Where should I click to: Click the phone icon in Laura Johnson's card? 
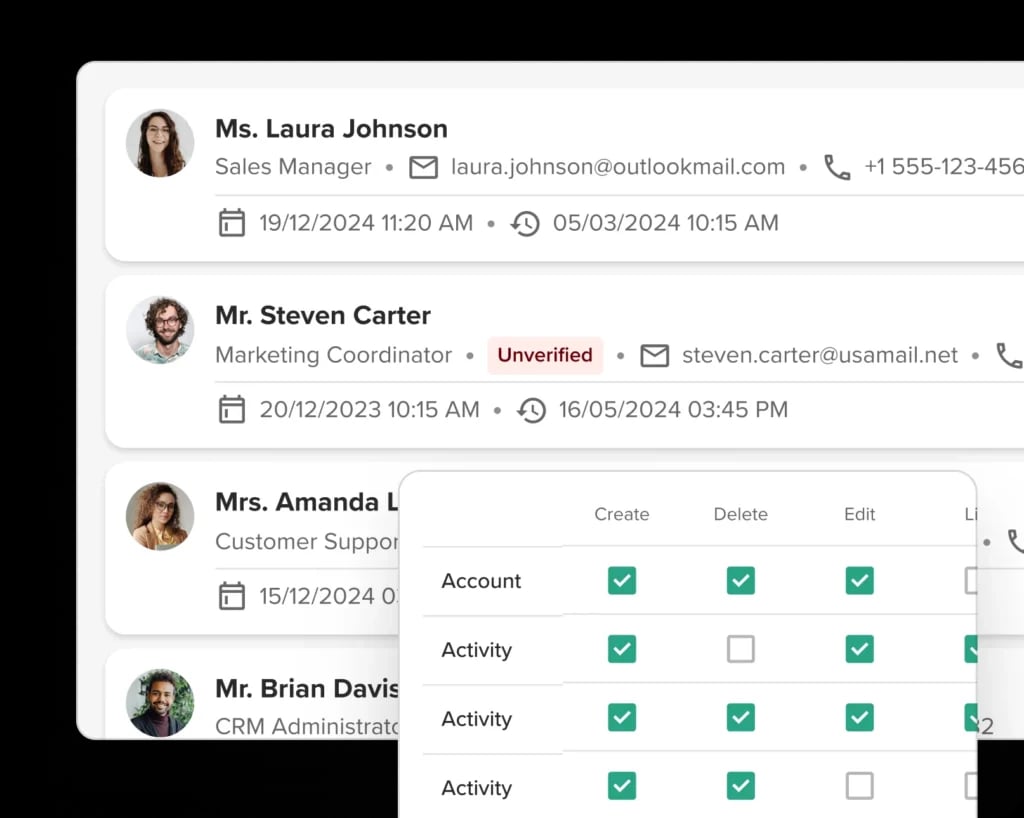[837, 167]
